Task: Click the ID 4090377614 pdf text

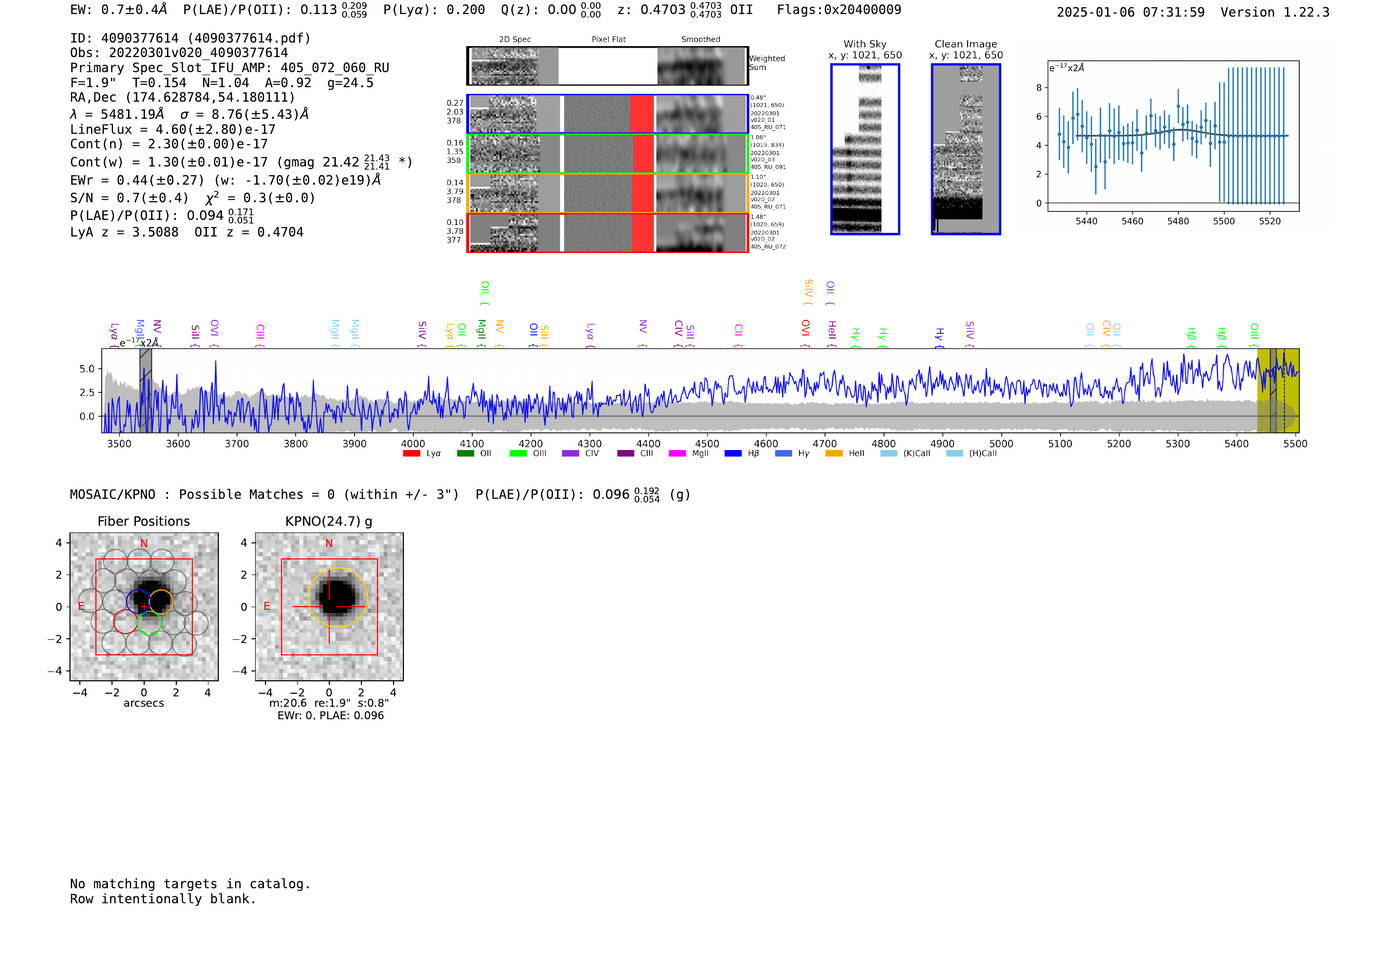Action: (190, 38)
